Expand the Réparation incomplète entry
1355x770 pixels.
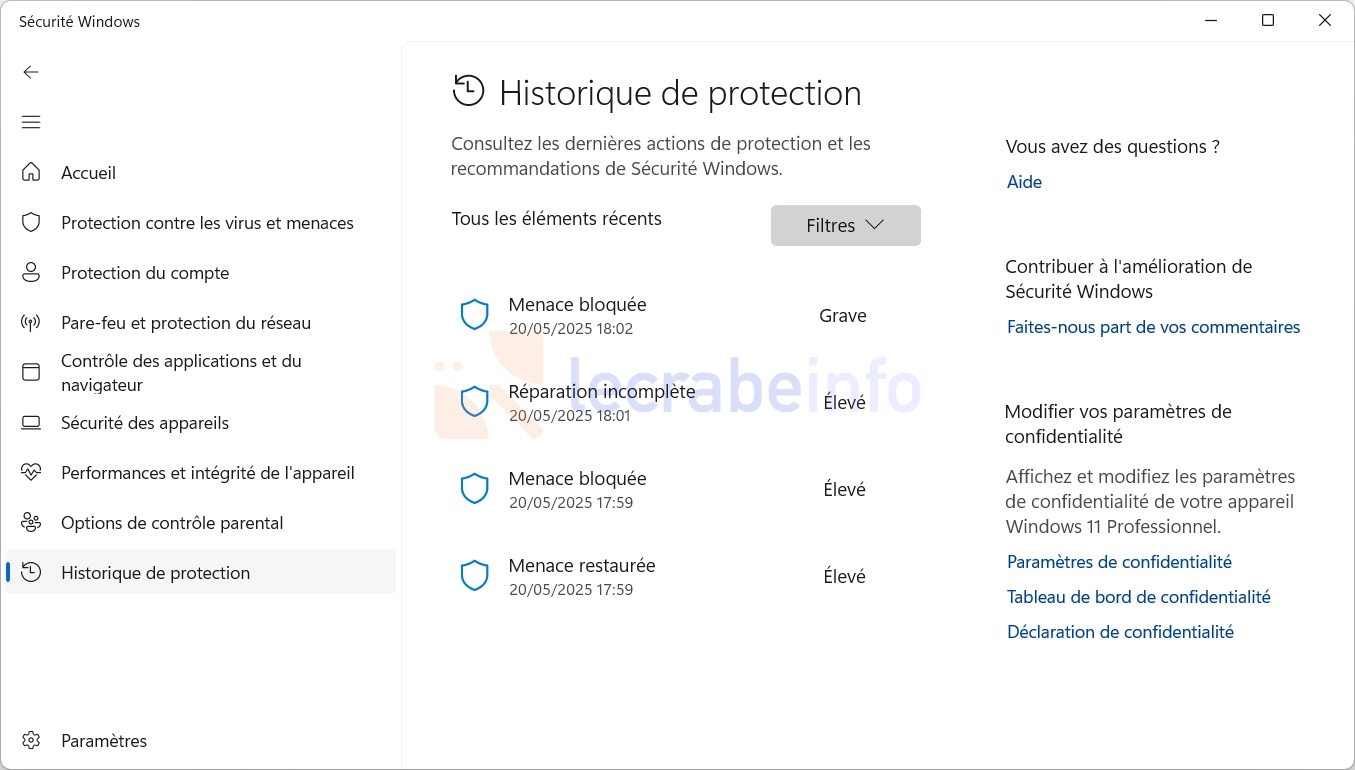click(x=685, y=402)
